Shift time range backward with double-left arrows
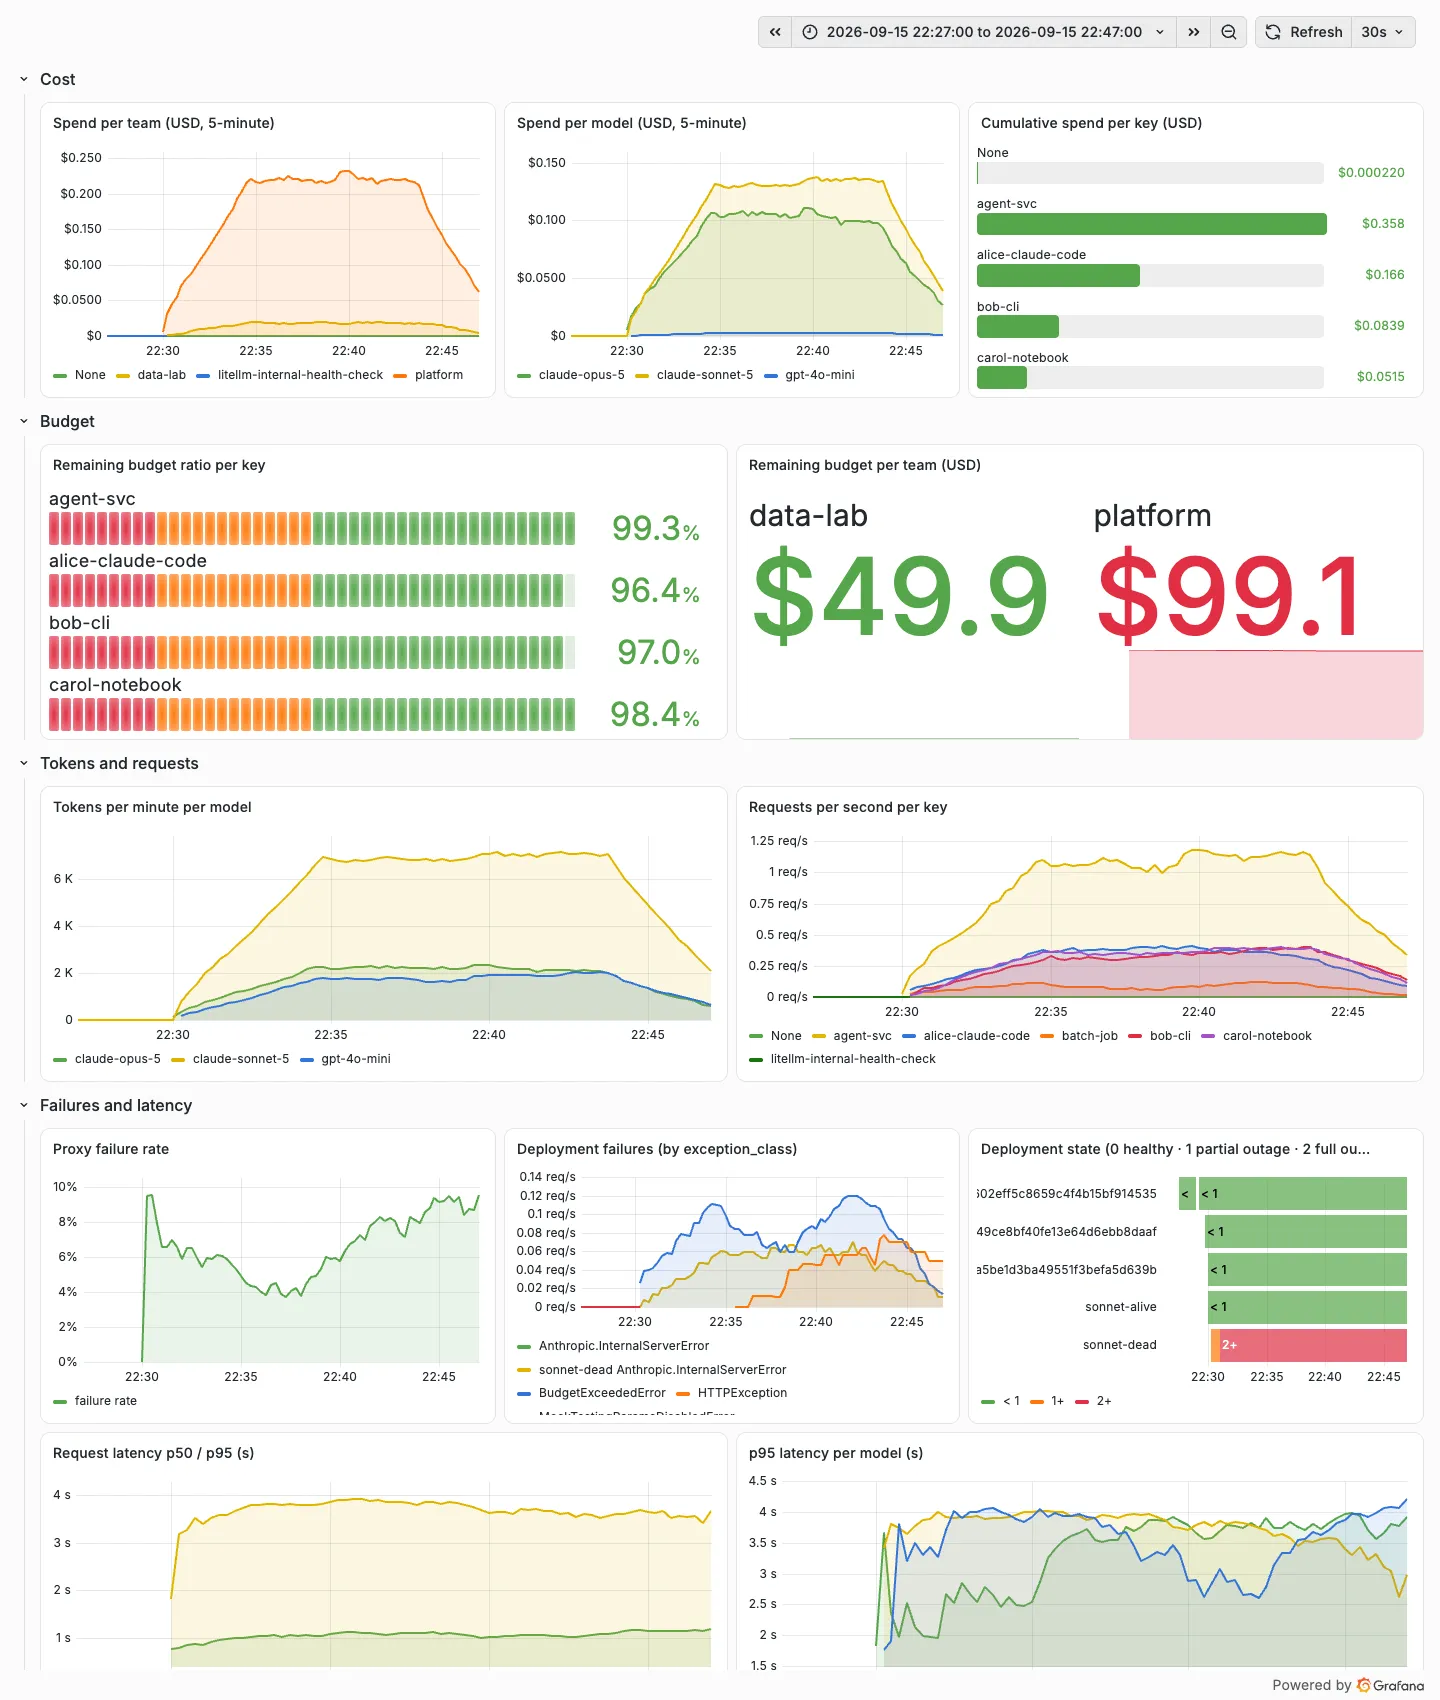Viewport: 1440px width, 1700px height. (x=775, y=32)
